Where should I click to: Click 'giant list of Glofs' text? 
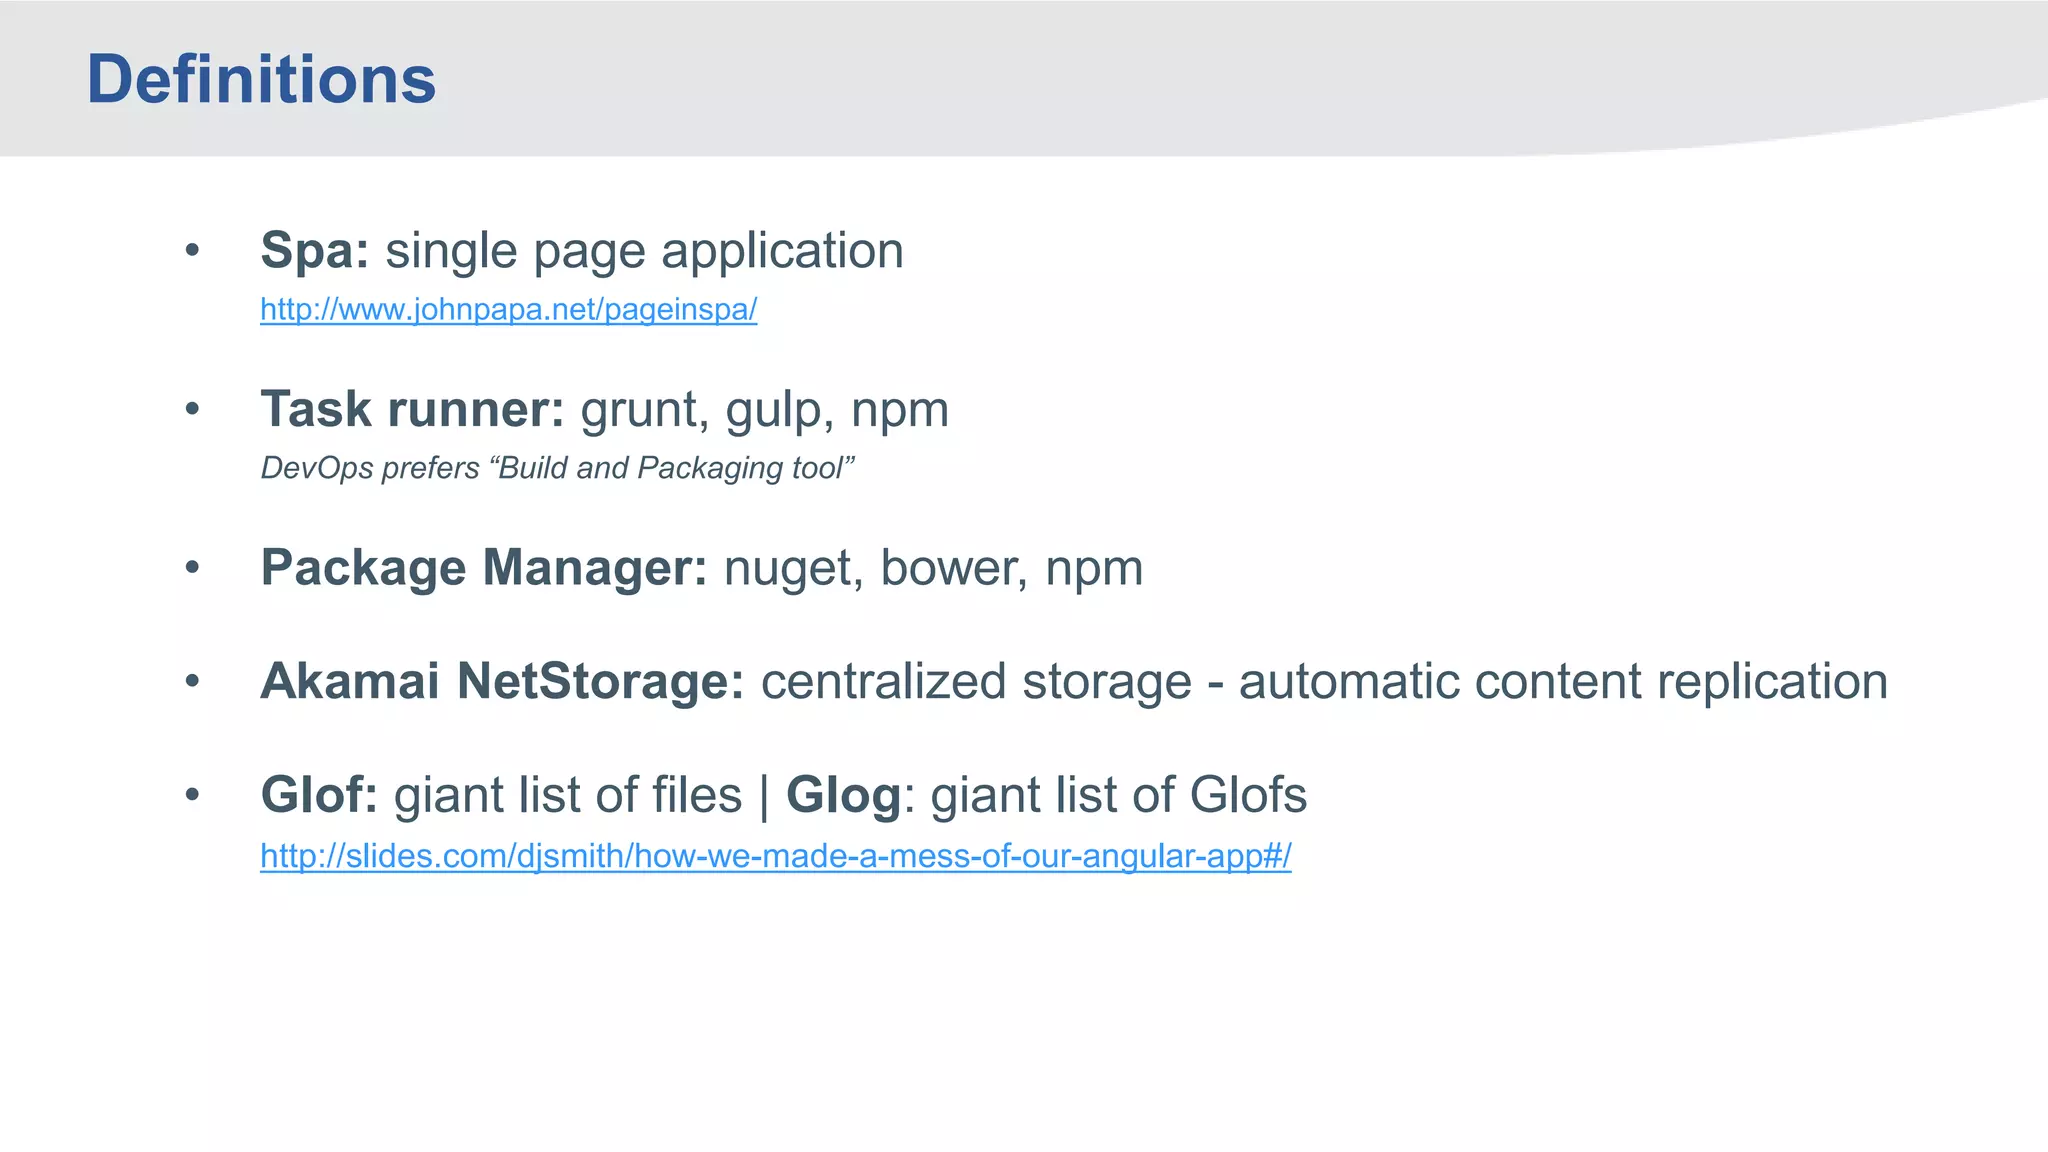pos(1119,796)
